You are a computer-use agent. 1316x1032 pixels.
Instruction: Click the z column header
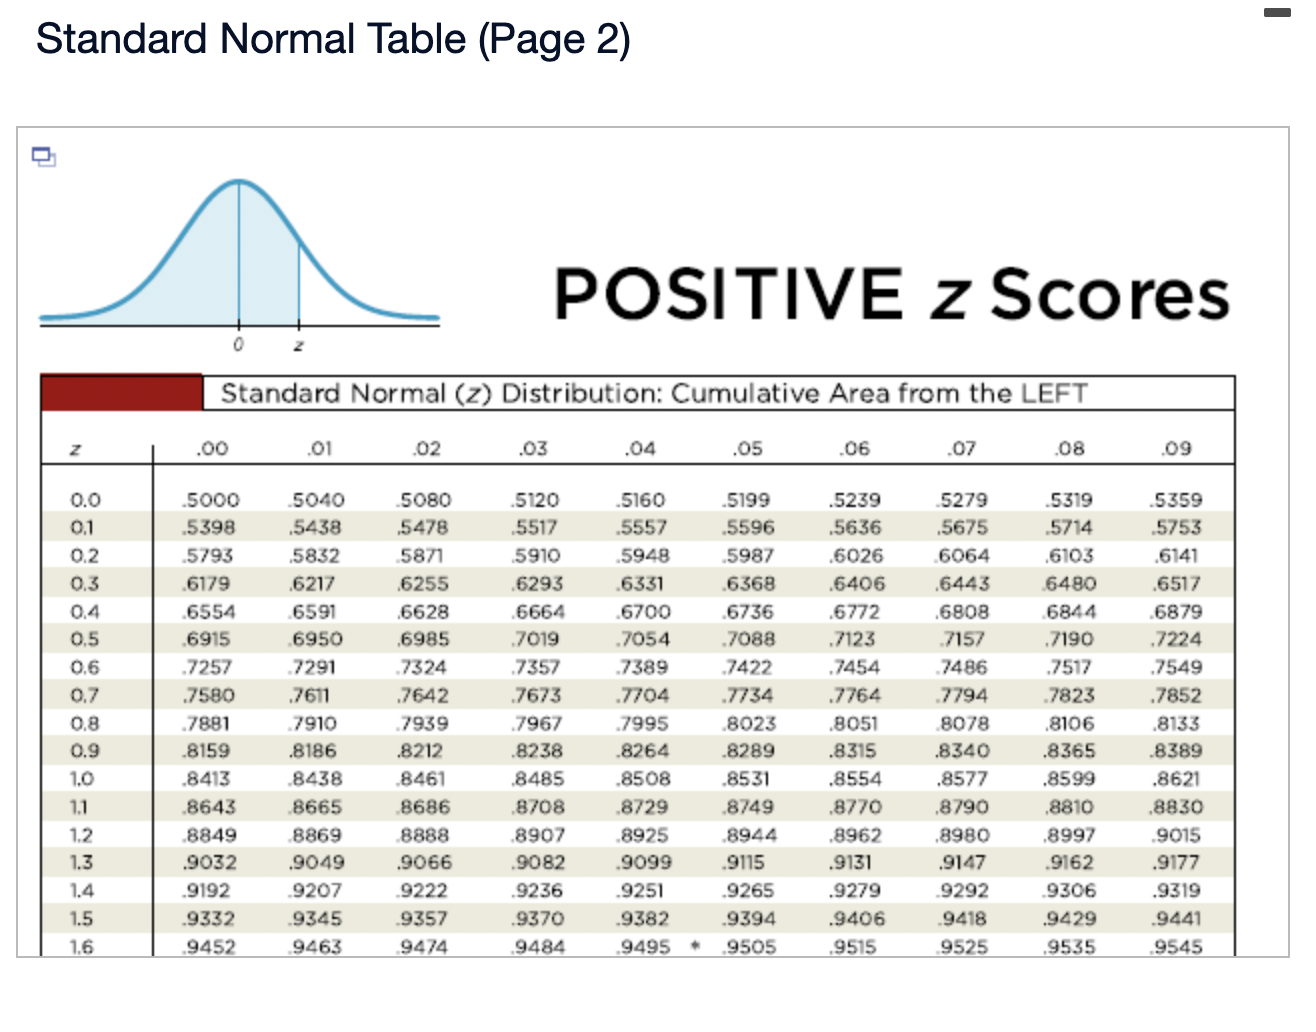coord(73,450)
